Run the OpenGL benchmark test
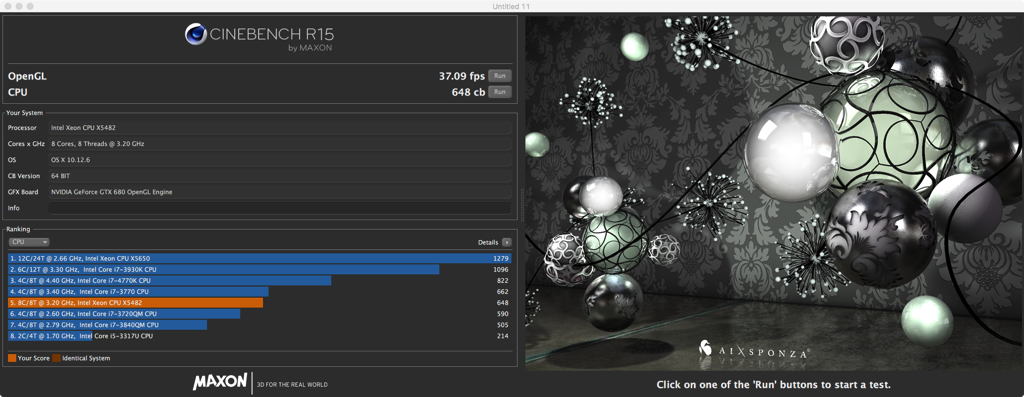 (x=500, y=76)
